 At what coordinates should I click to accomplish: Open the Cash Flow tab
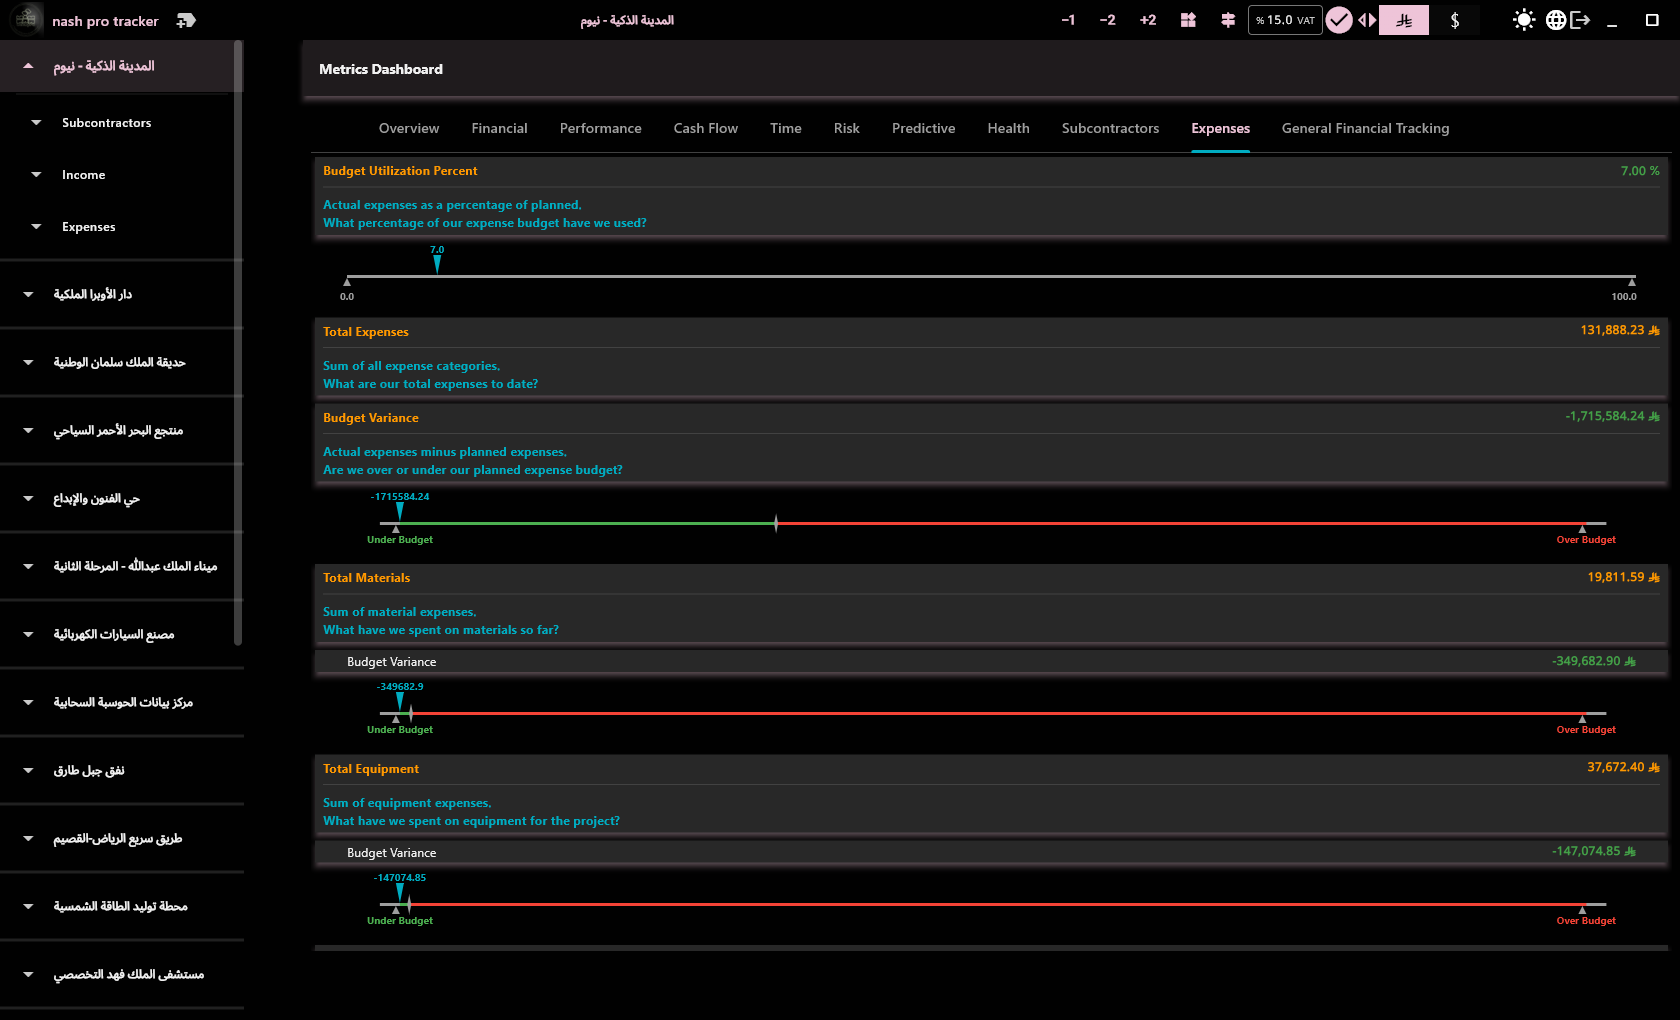706,128
